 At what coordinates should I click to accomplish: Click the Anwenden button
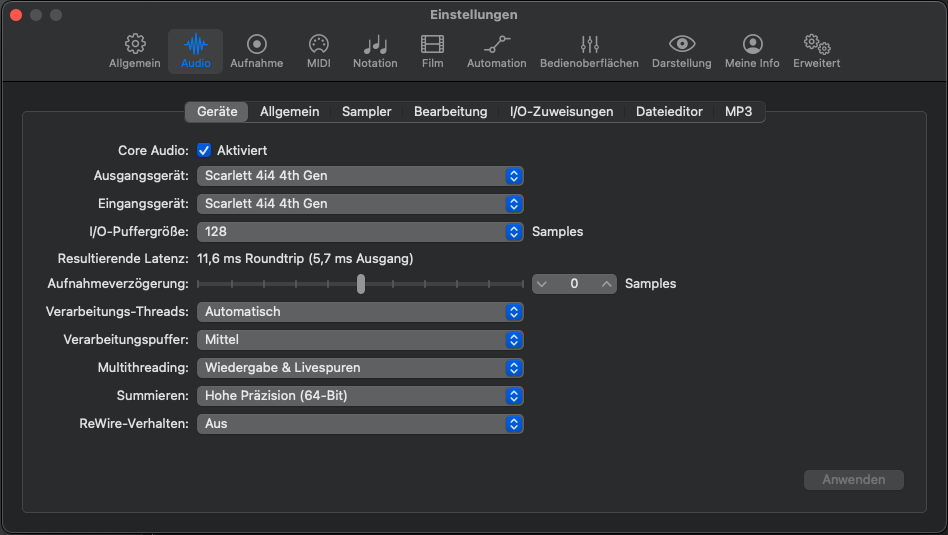(x=853, y=480)
